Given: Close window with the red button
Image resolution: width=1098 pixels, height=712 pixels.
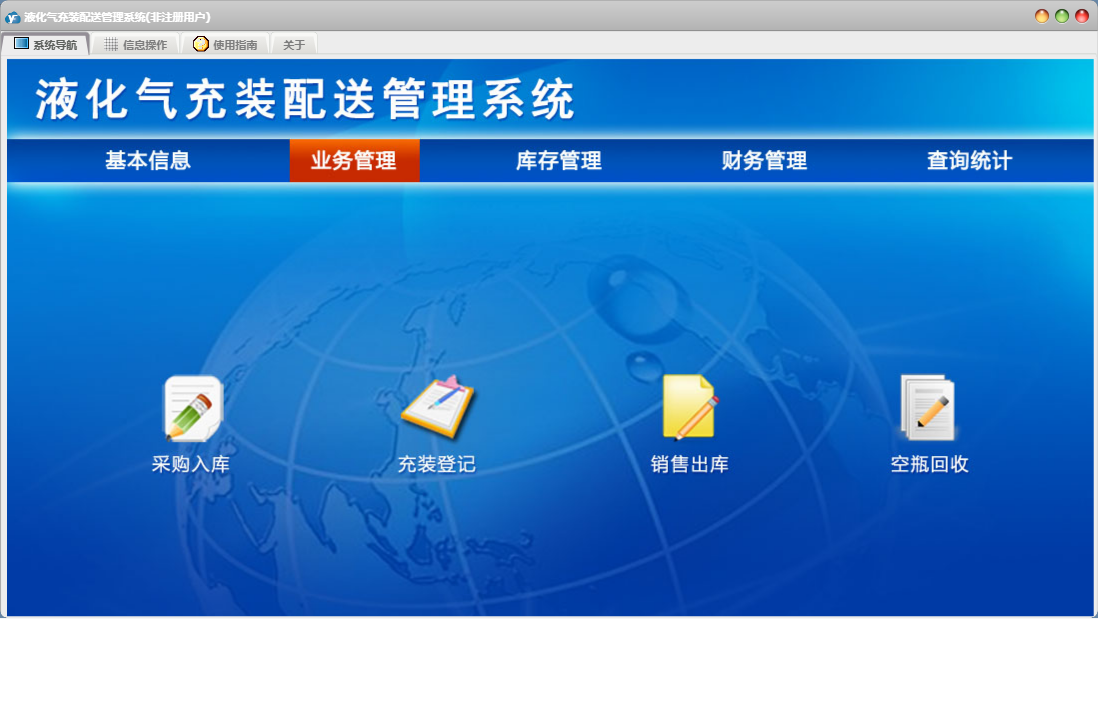Looking at the screenshot, I should click(x=1082, y=16).
